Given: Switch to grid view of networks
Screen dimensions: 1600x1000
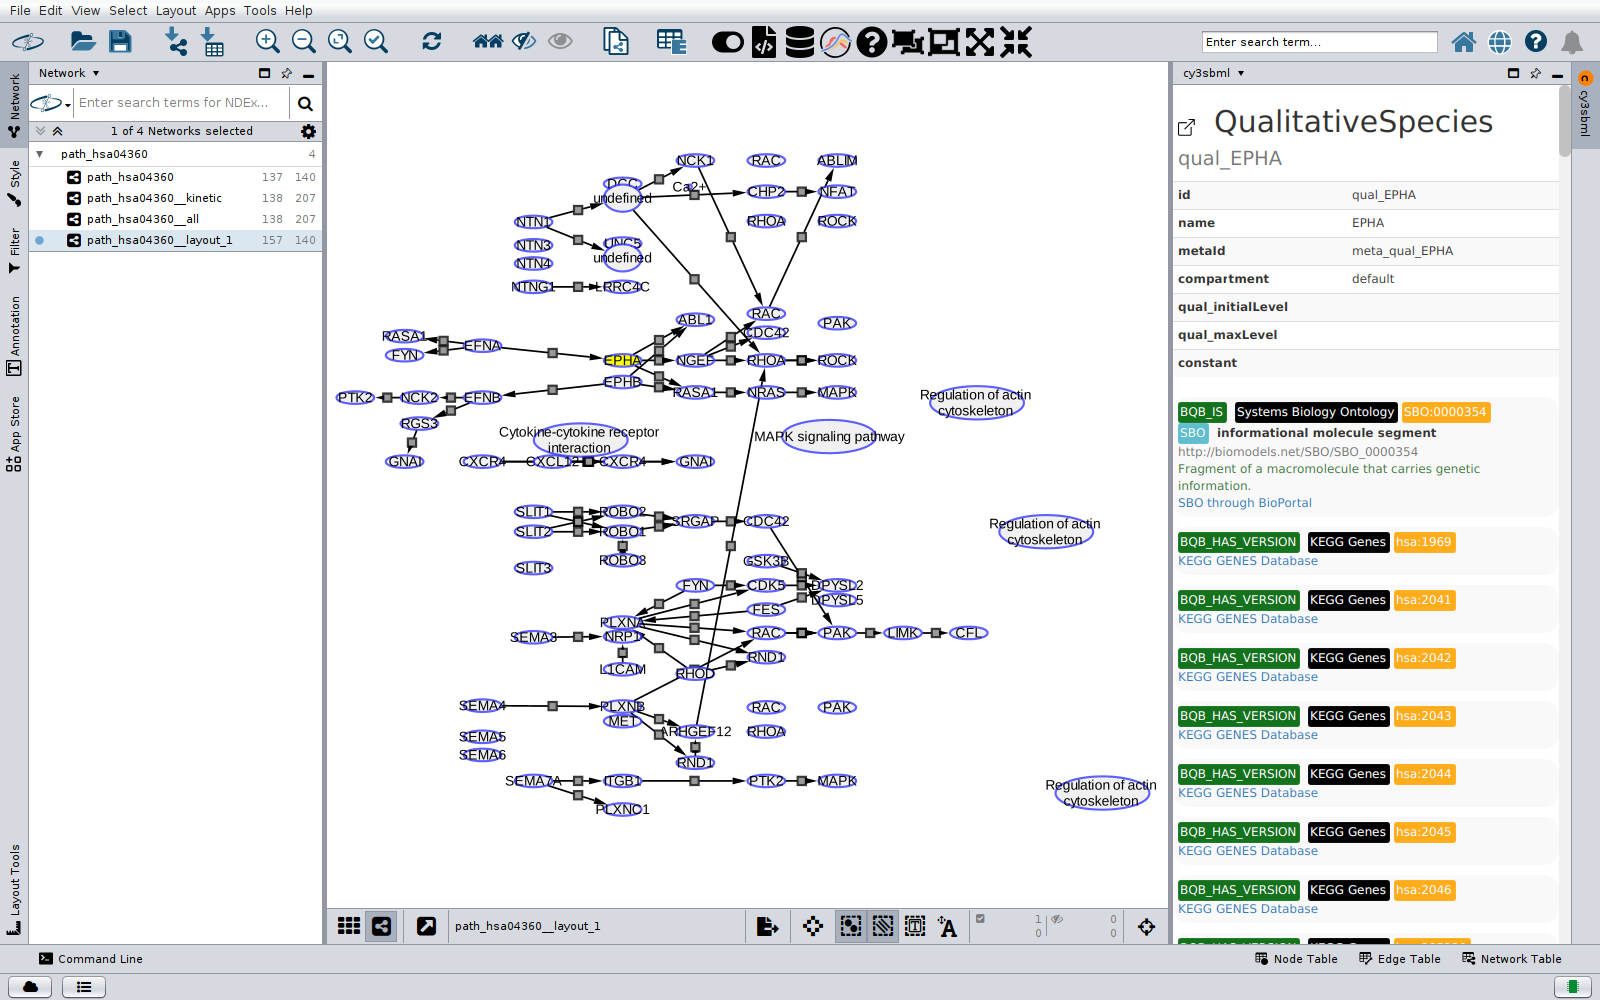Looking at the screenshot, I should [349, 926].
